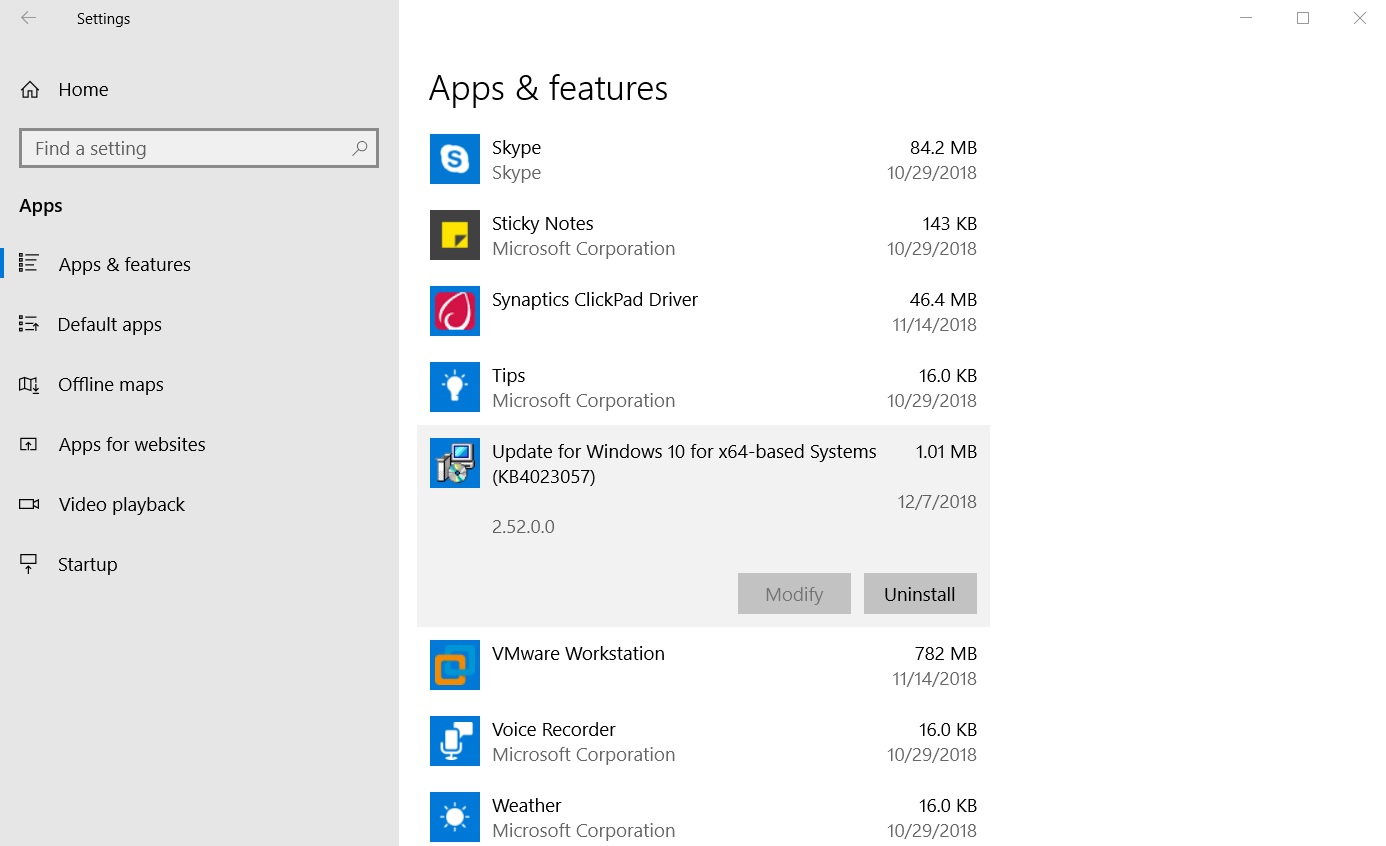Focus the Find a setting box
Screen dimensions: 1386x846
pos(199,148)
